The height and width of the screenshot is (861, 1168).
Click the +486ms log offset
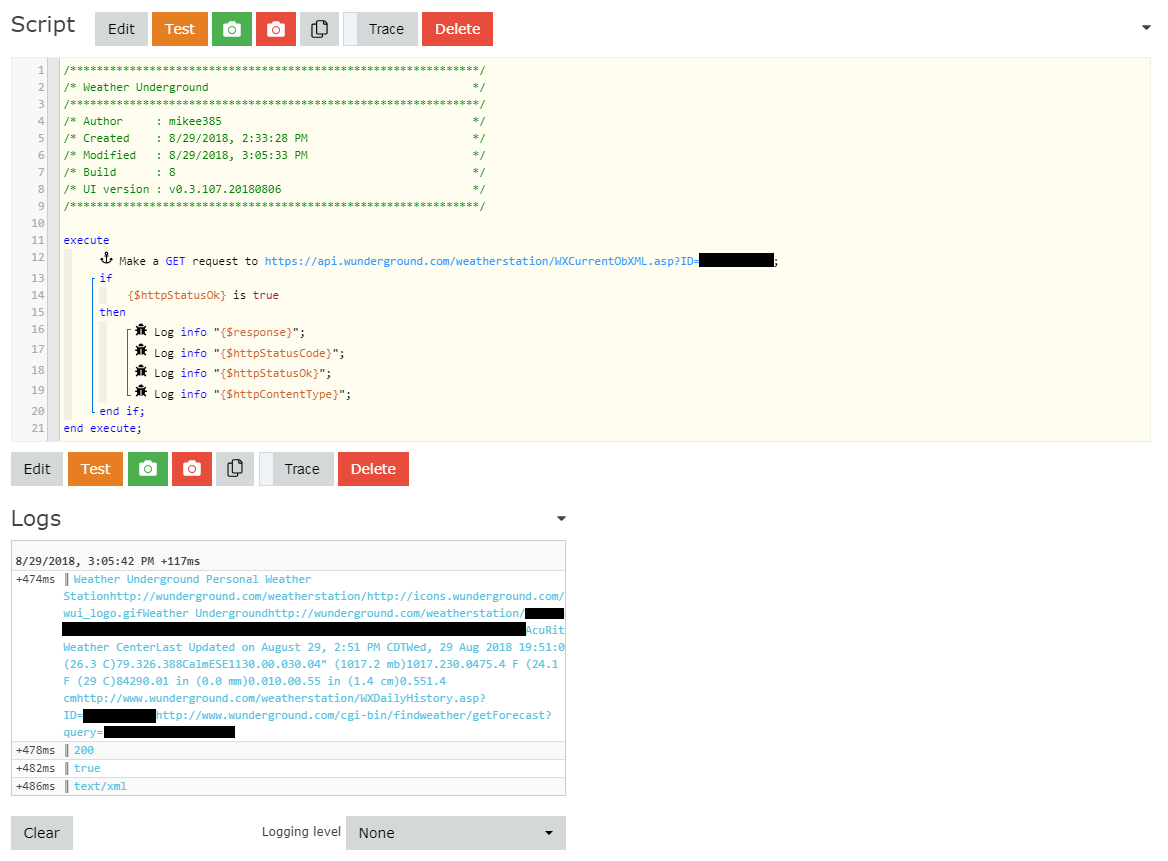(35, 787)
